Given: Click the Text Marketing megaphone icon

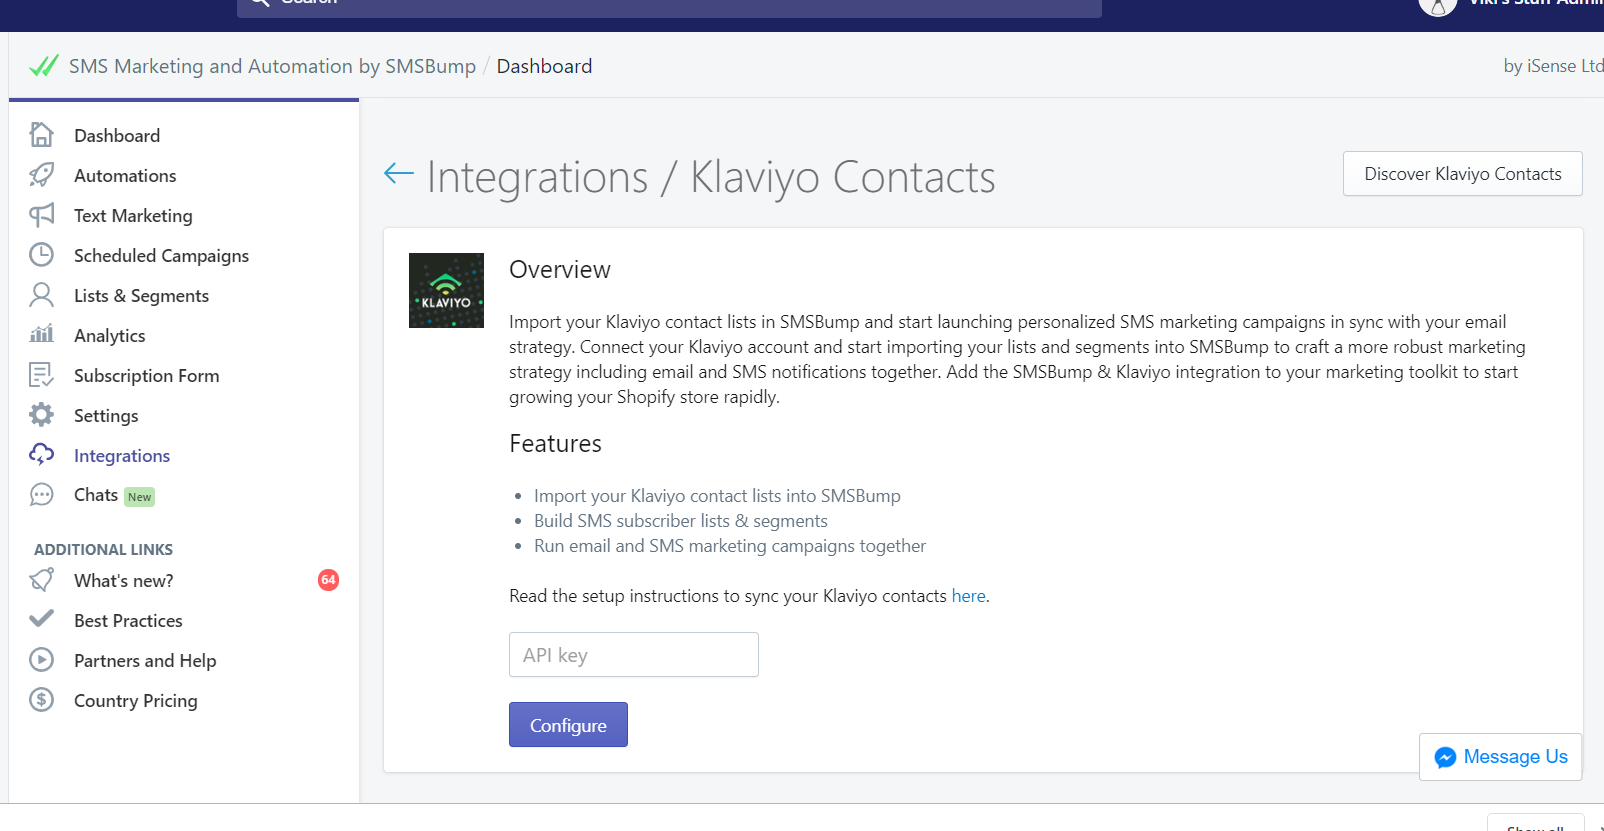Looking at the screenshot, I should coord(41,215).
